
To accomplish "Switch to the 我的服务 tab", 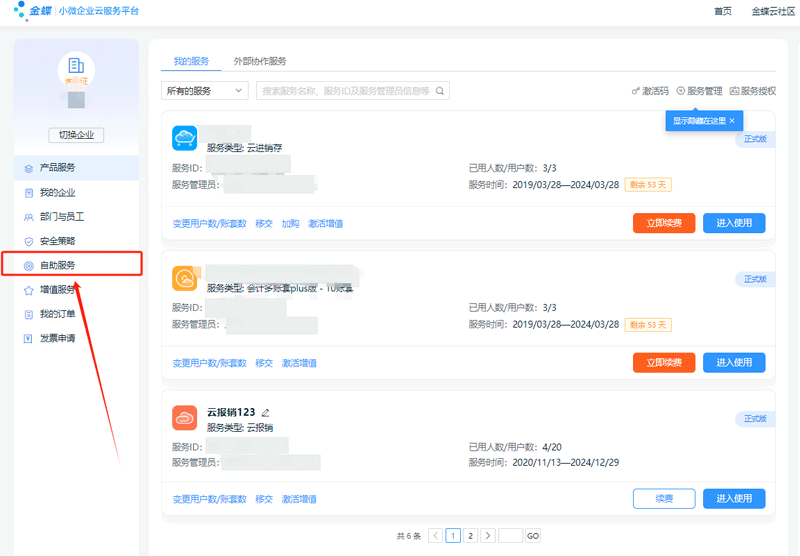I will click(191, 61).
